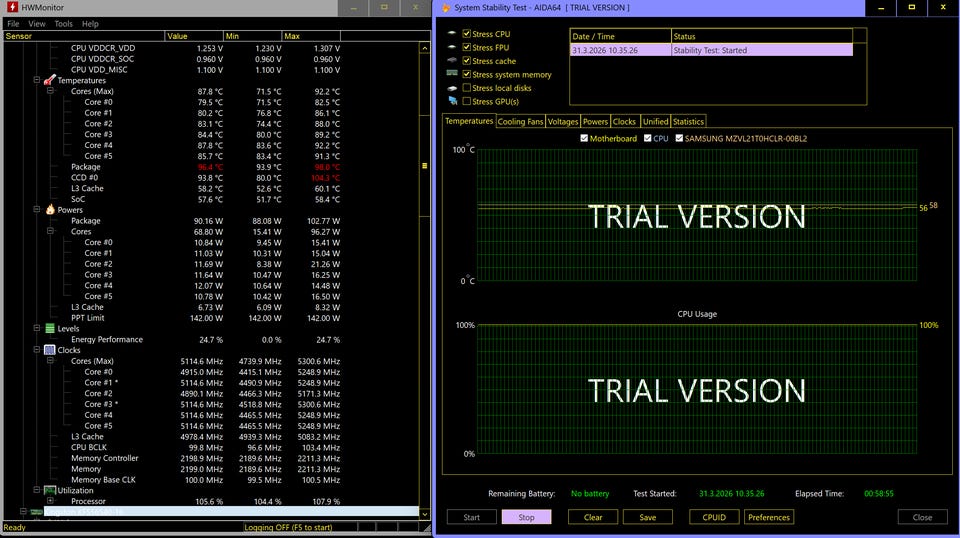Click the Stress GPU(s) monitor icon

[x=452, y=101]
